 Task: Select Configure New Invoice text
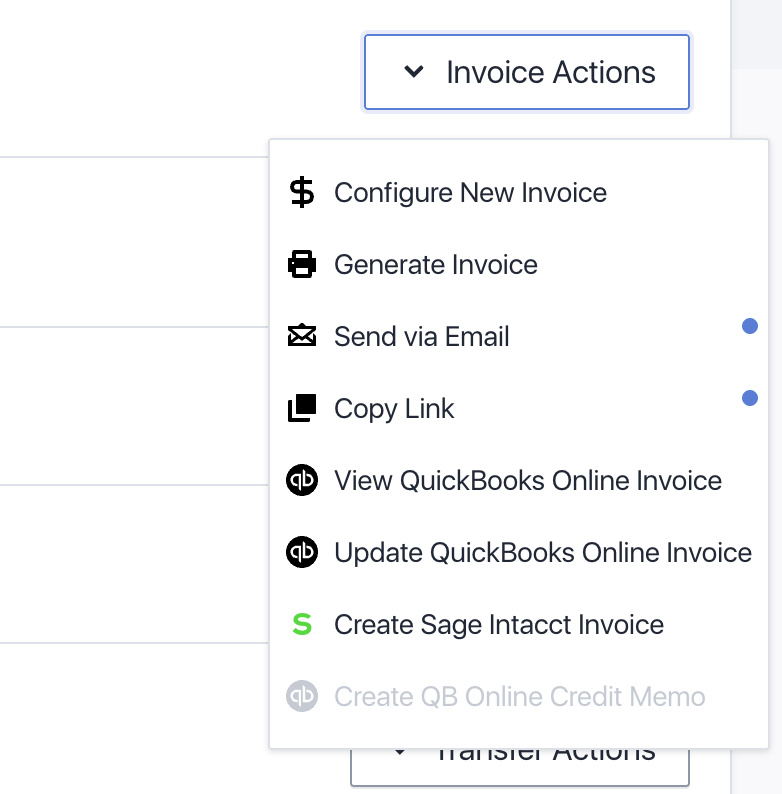[x=470, y=192]
